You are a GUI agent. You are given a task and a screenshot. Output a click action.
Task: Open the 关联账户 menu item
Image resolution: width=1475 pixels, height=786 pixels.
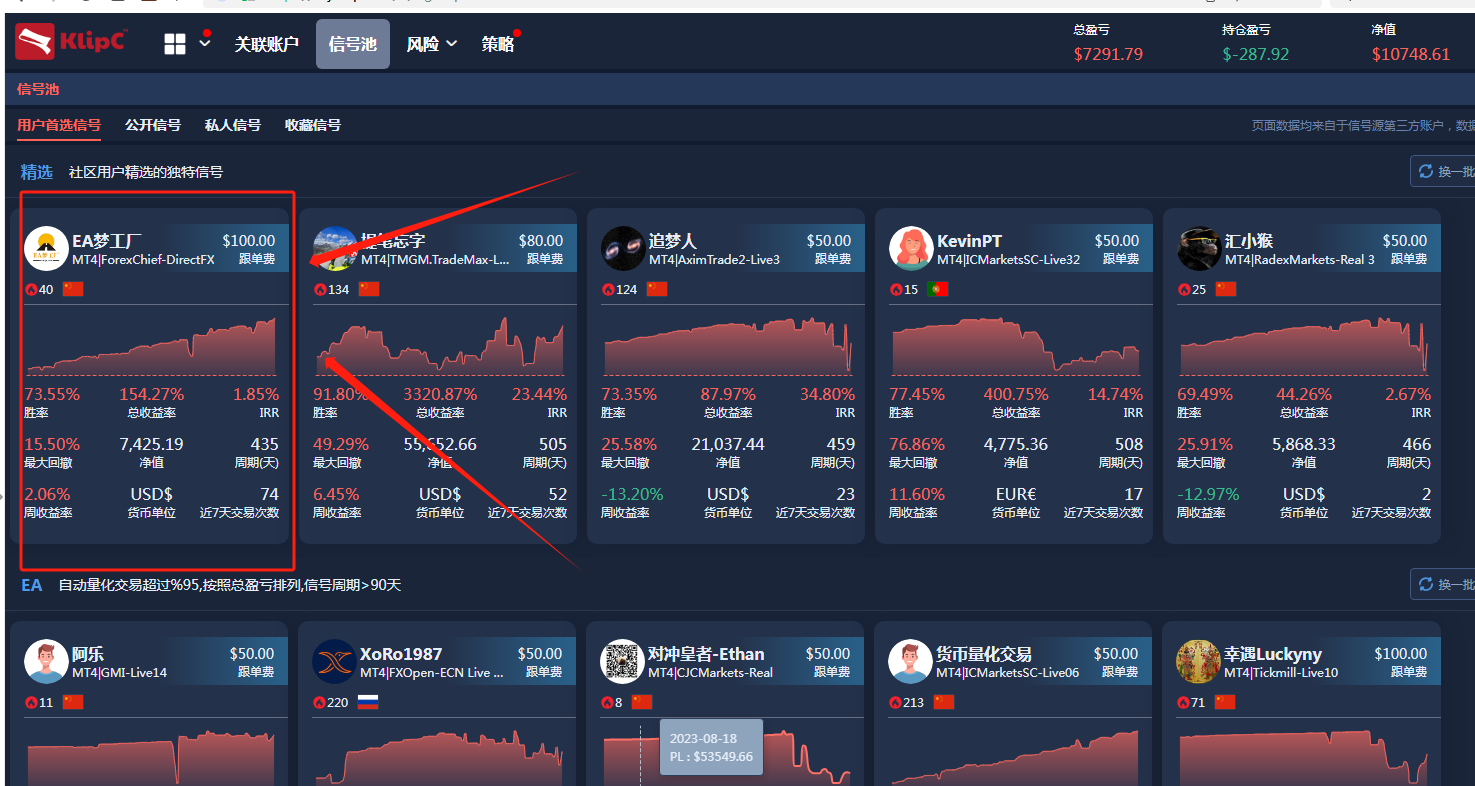point(266,43)
